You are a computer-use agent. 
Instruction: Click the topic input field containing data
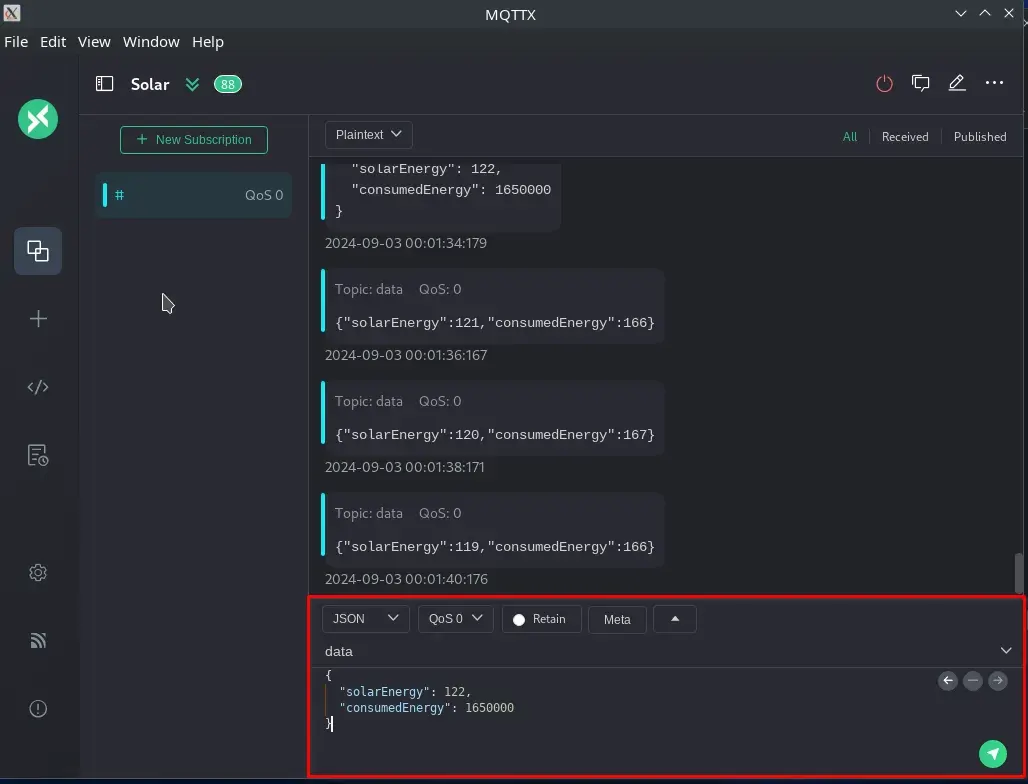coord(659,652)
